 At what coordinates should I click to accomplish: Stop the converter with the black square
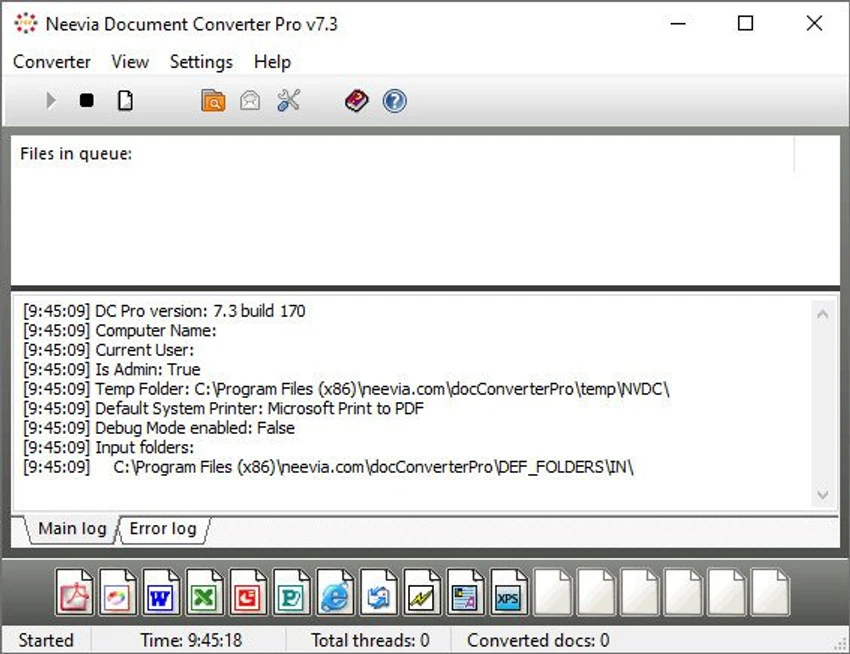point(86,100)
